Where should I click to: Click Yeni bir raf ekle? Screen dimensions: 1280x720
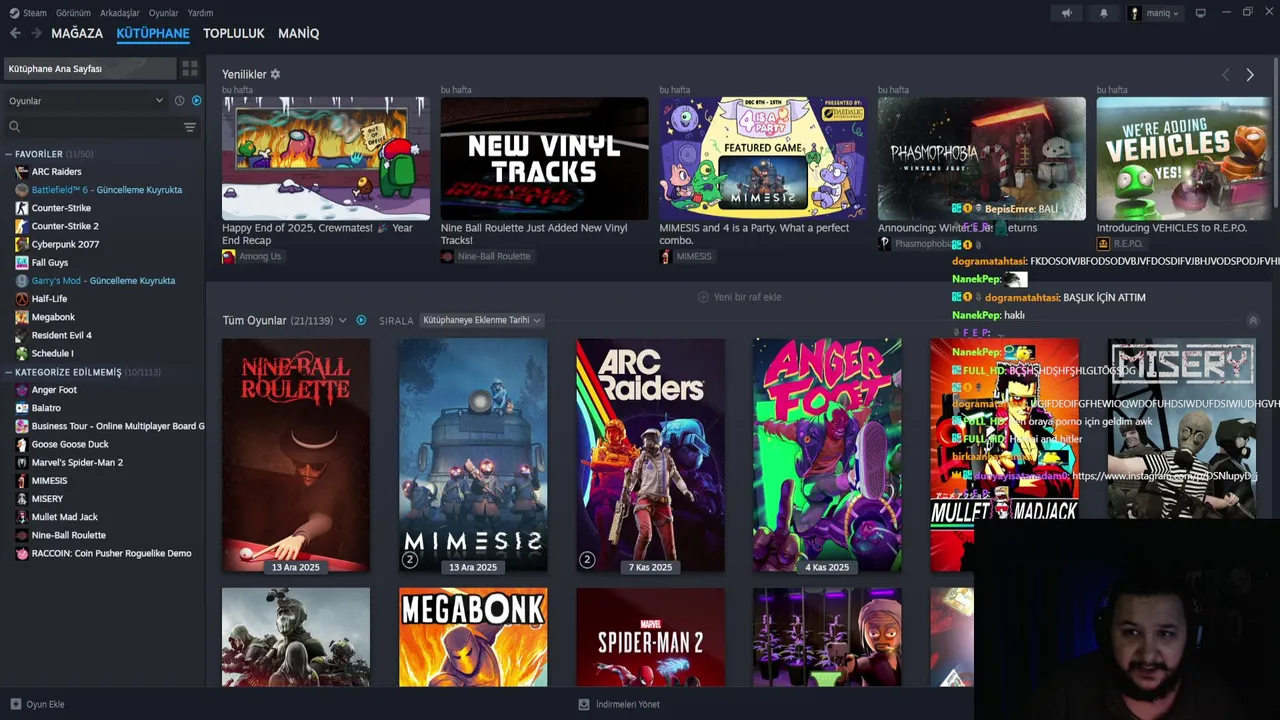click(739, 297)
